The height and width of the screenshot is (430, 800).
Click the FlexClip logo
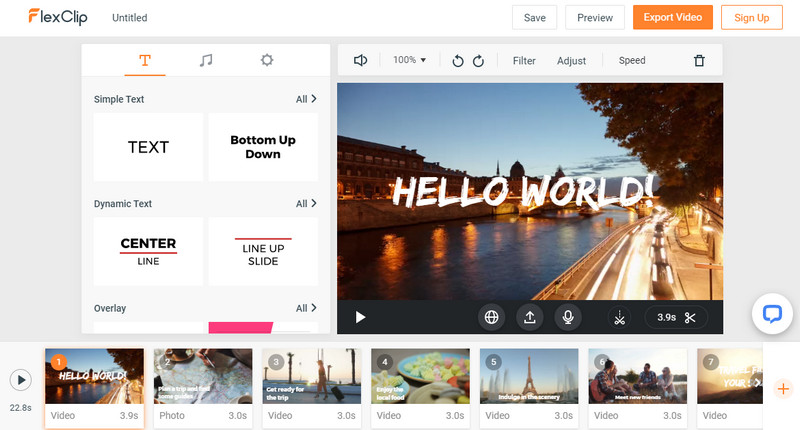58,17
